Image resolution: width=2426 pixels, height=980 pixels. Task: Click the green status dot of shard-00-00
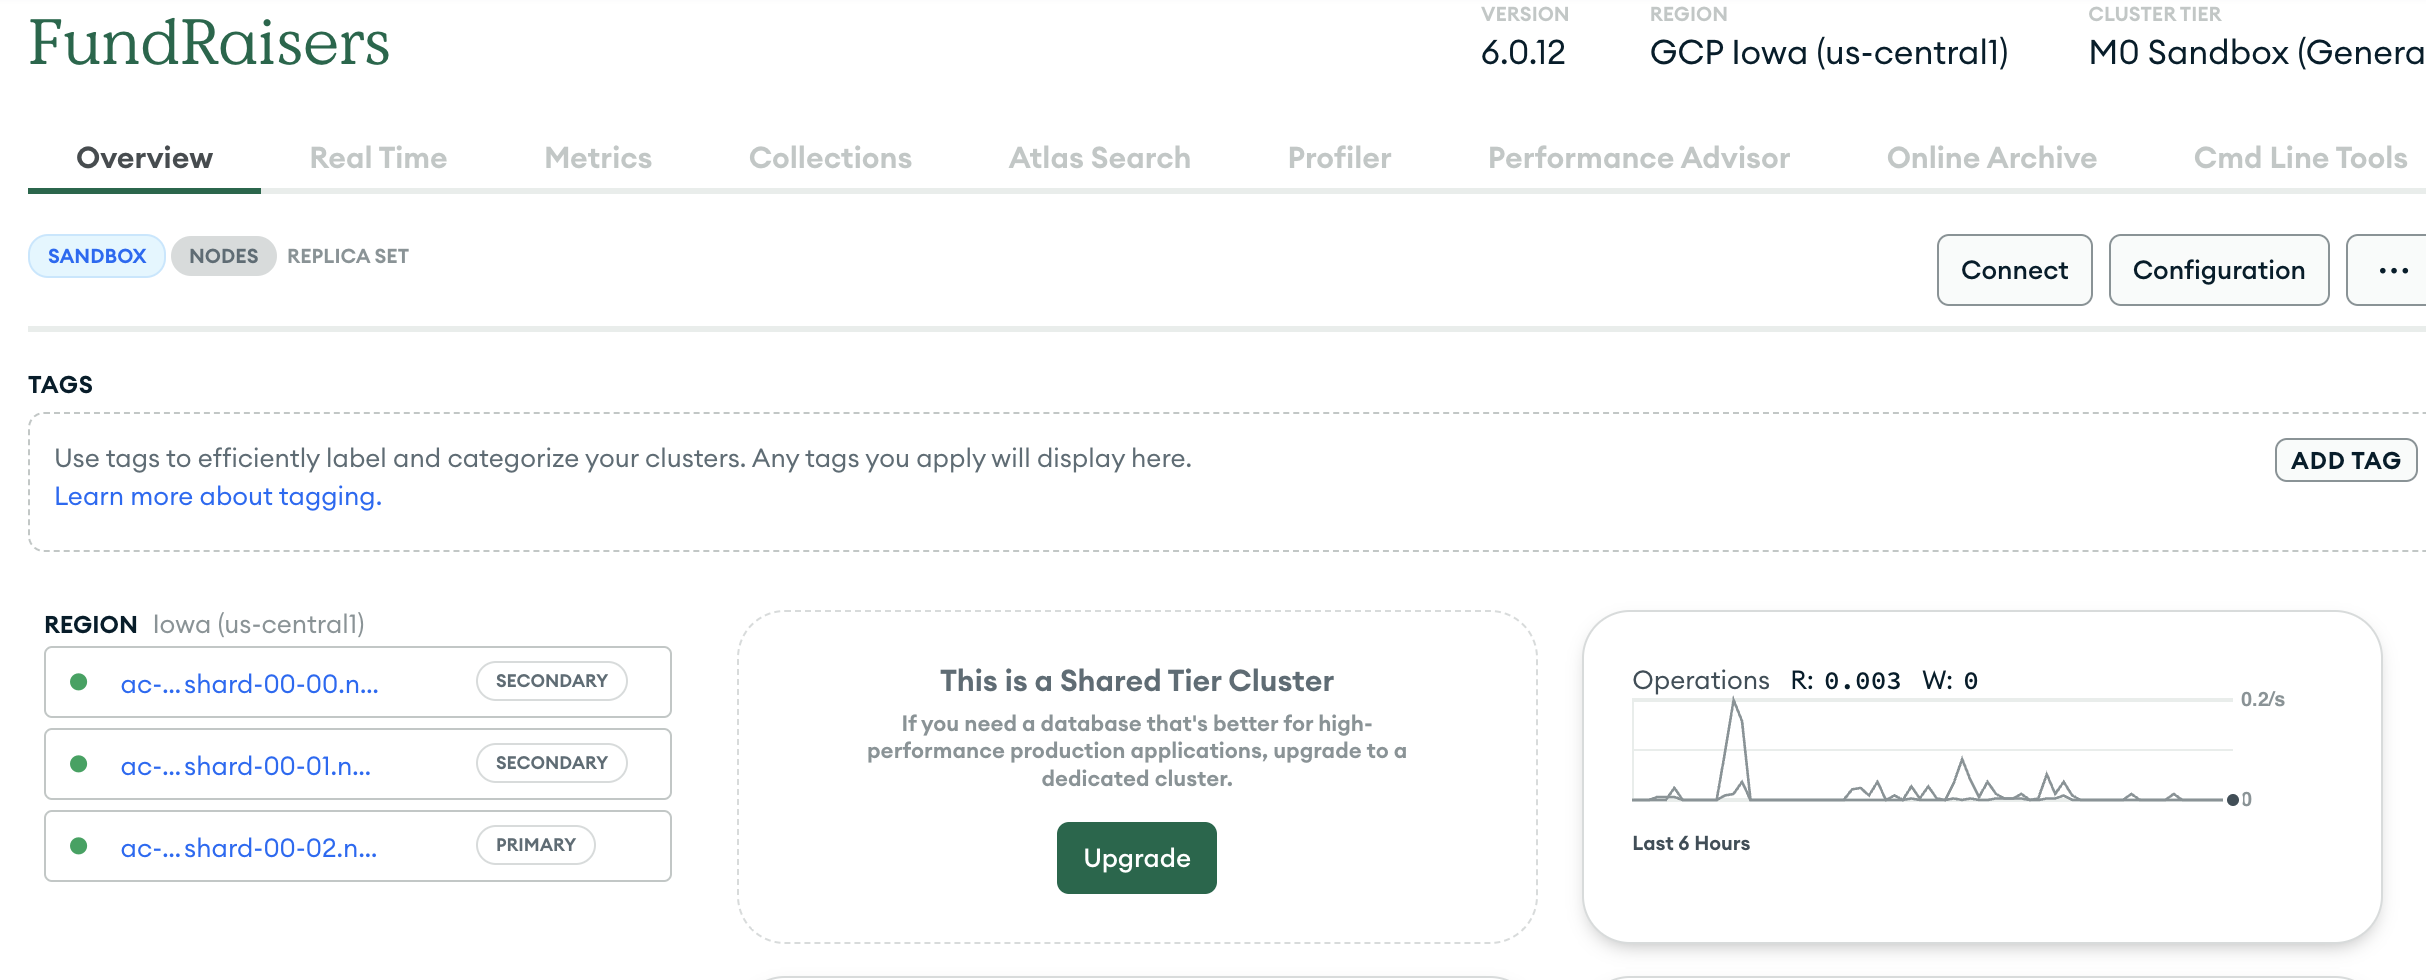point(79,682)
